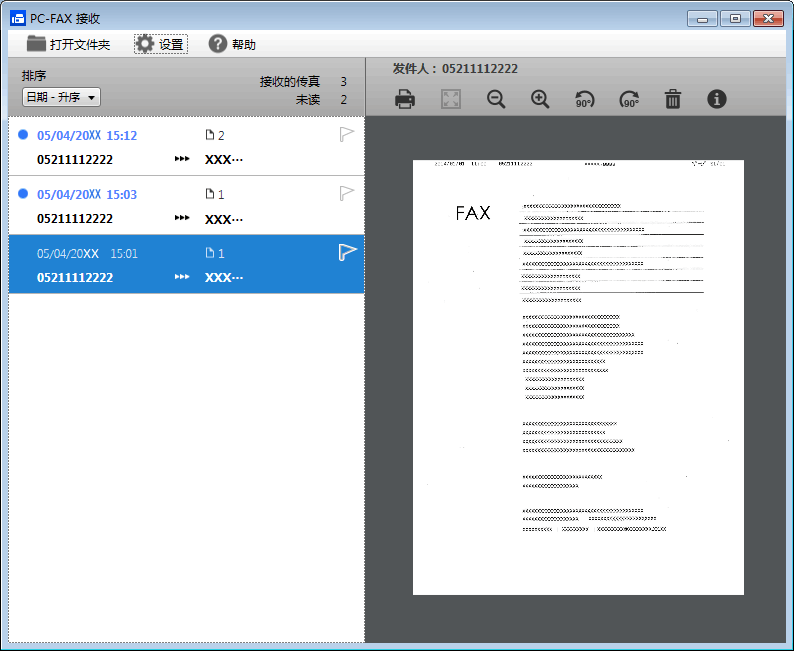
Task: Maximize the PC-FAX window
Action: (x=734, y=18)
